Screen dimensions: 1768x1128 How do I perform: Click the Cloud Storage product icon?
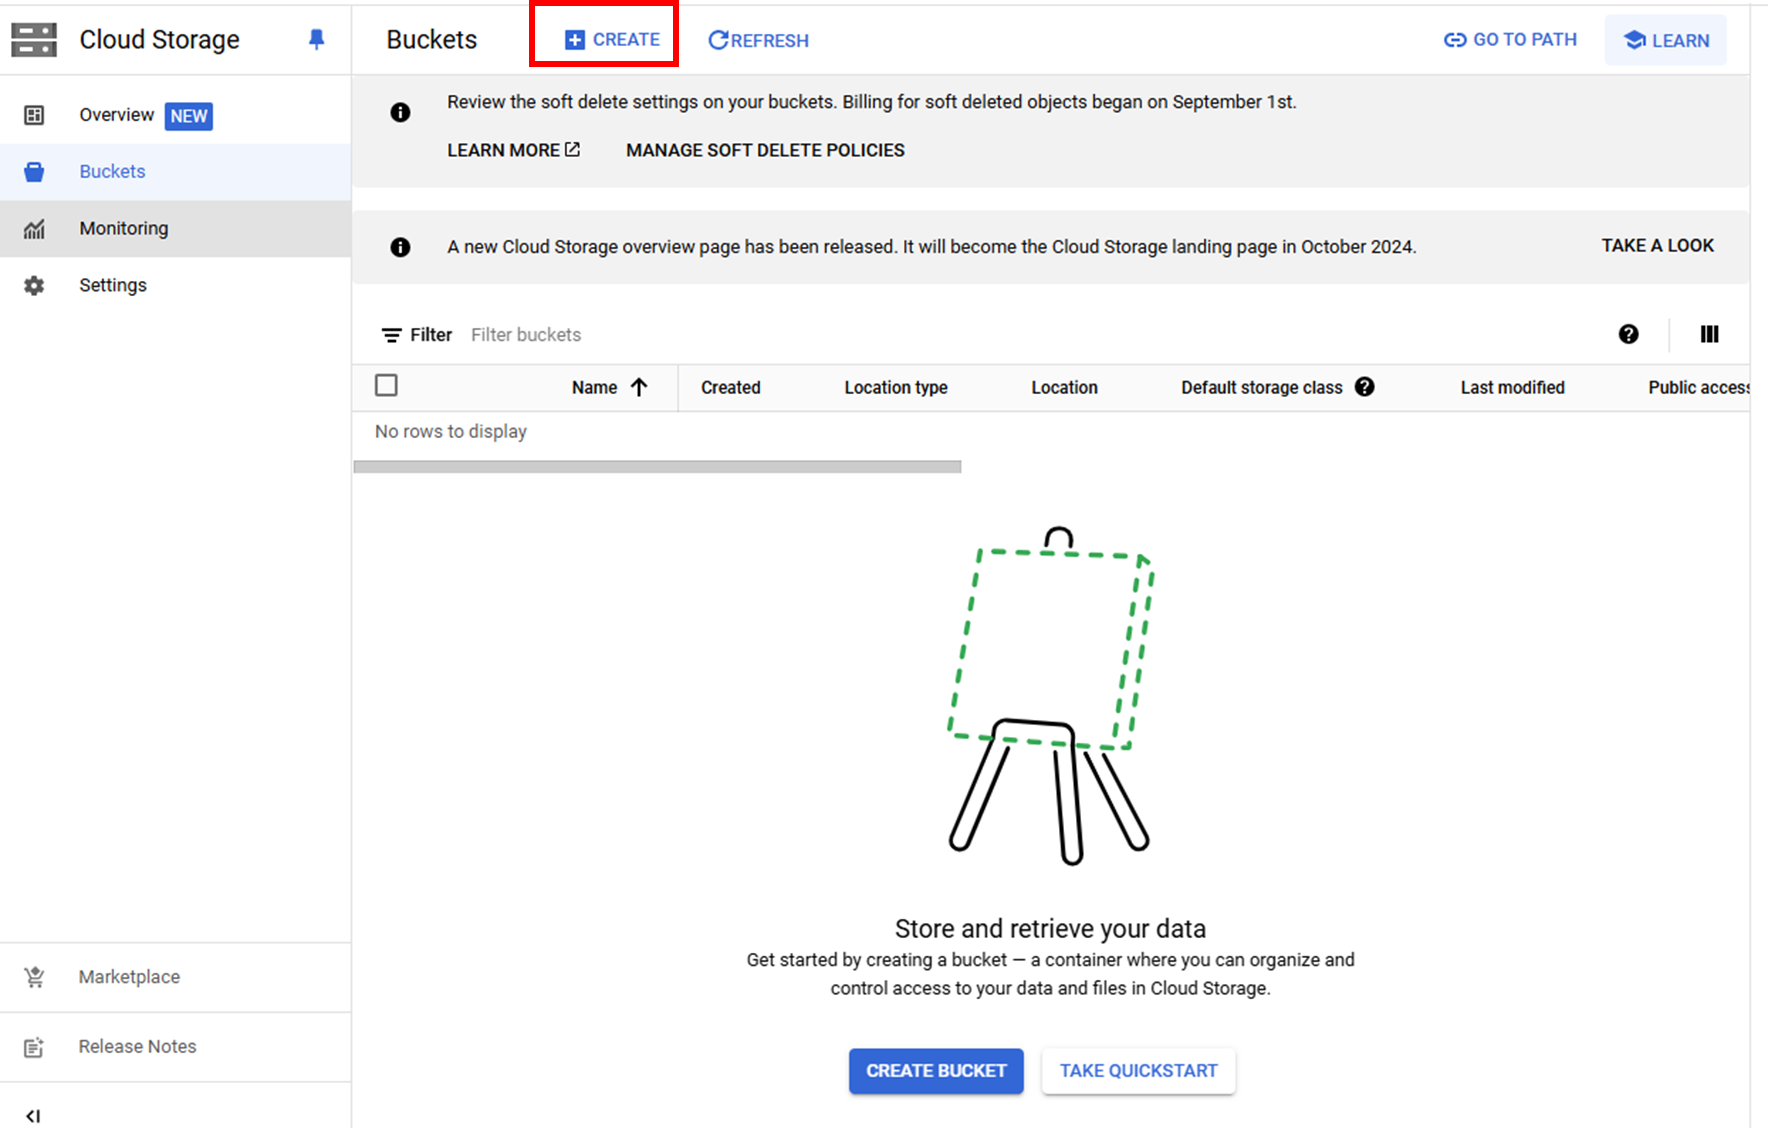[34, 39]
